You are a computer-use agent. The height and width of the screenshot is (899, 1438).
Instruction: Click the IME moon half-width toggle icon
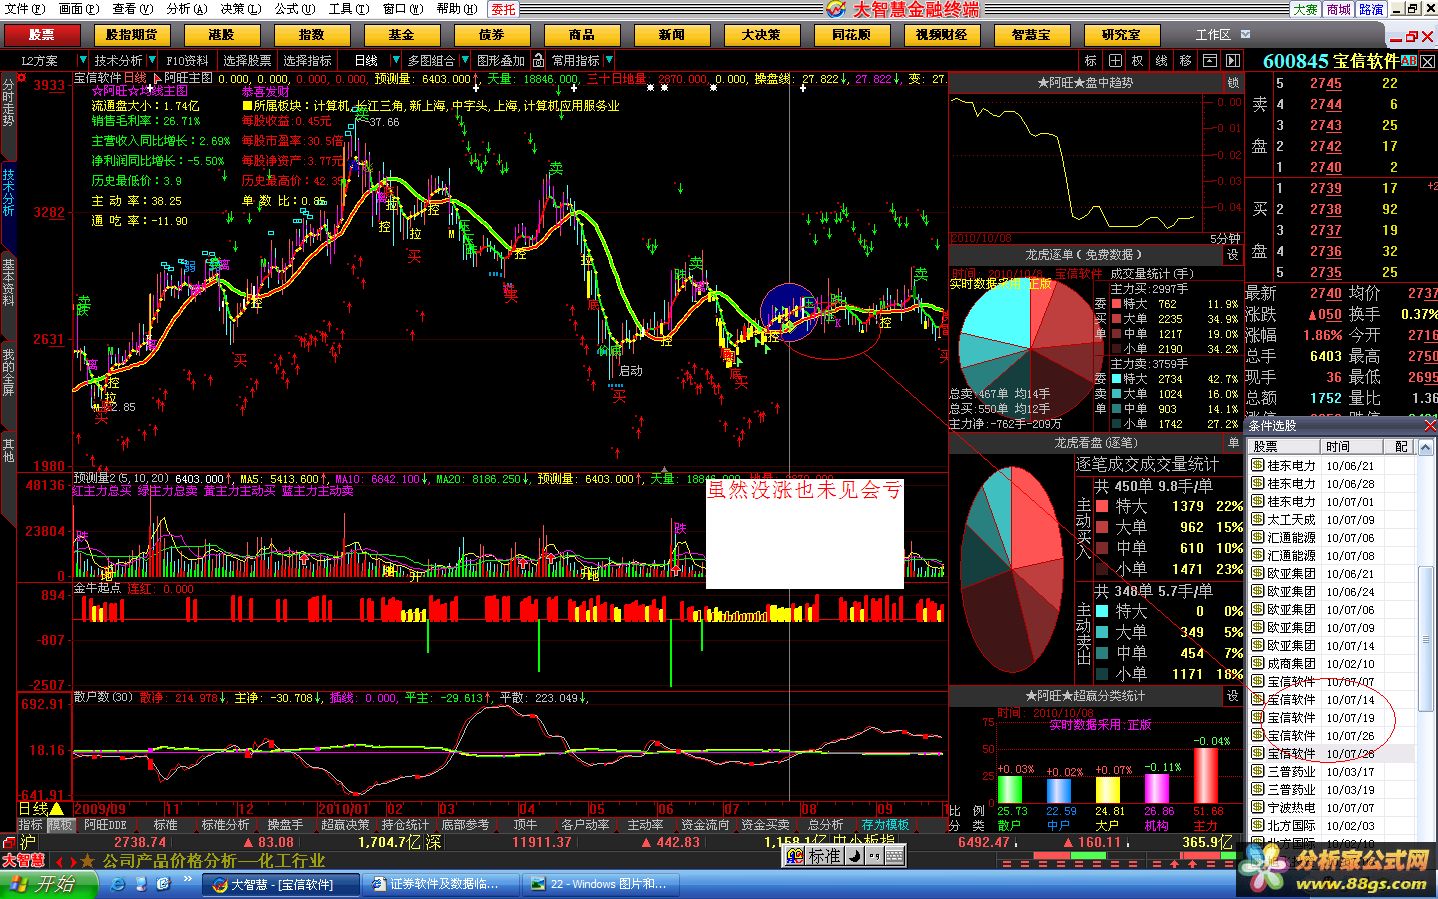click(855, 856)
